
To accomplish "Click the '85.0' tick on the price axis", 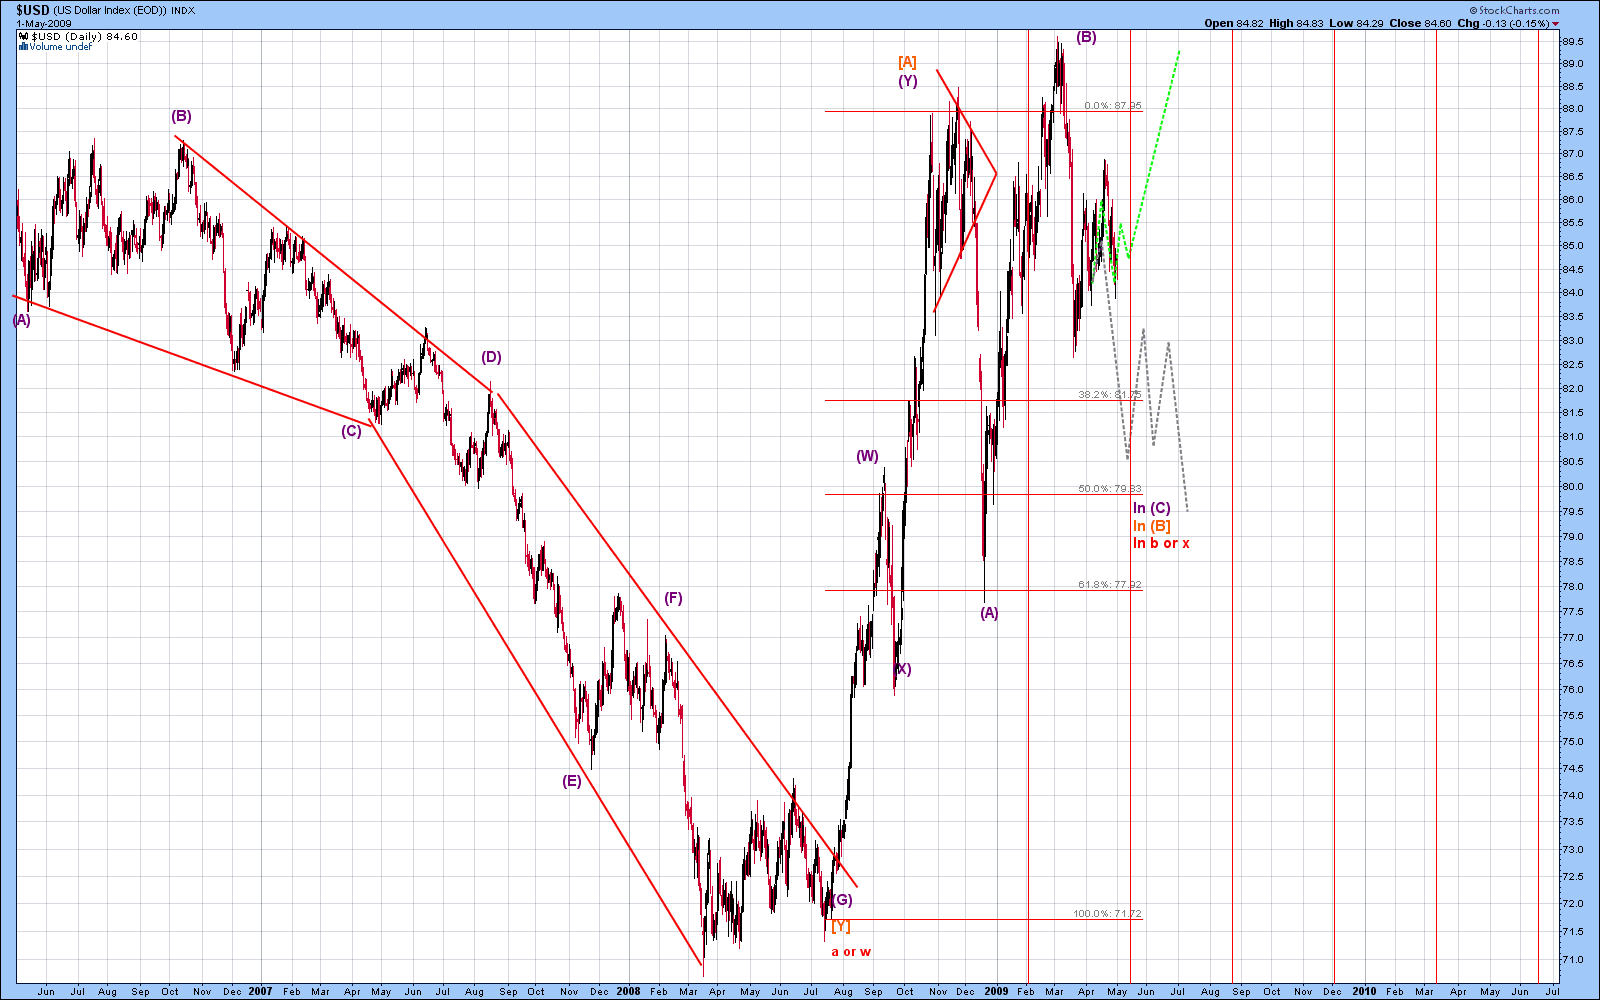I will [x=1572, y=246].
